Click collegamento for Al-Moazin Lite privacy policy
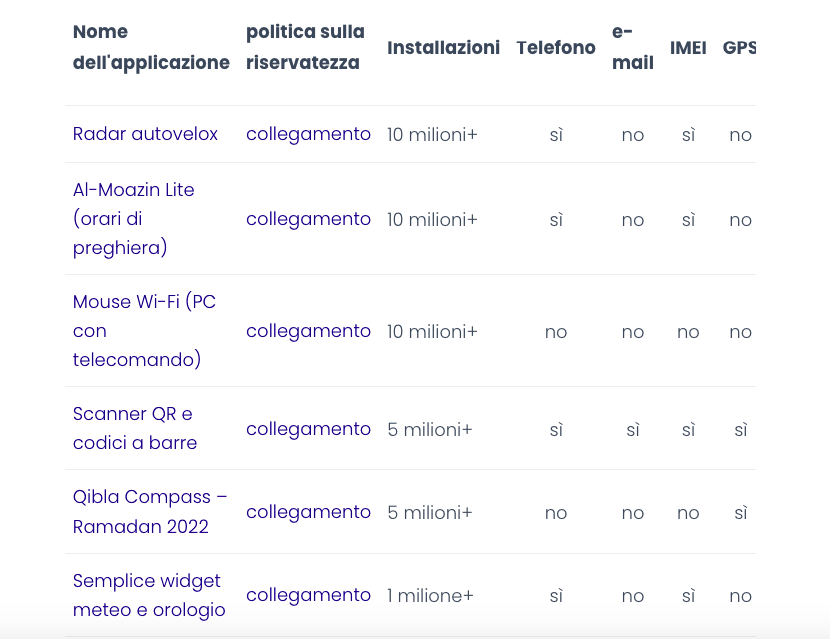 point(308,219)
